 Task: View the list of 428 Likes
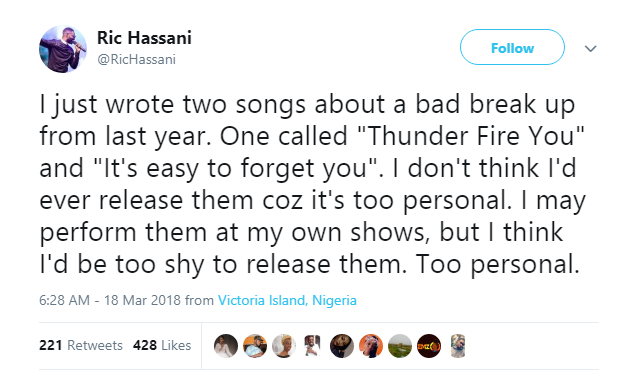pos(162,345)
